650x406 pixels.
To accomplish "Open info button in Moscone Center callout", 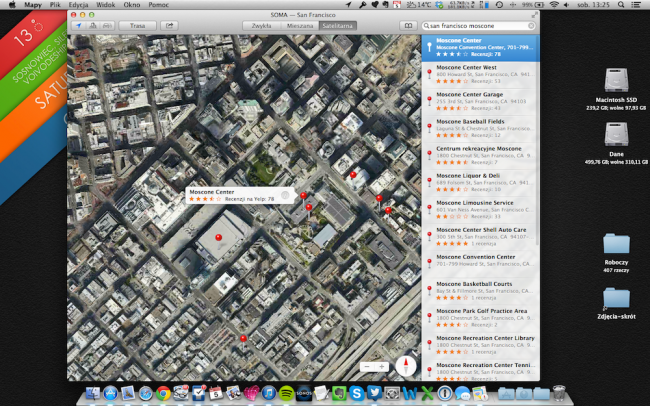I will tap(285, 195).
